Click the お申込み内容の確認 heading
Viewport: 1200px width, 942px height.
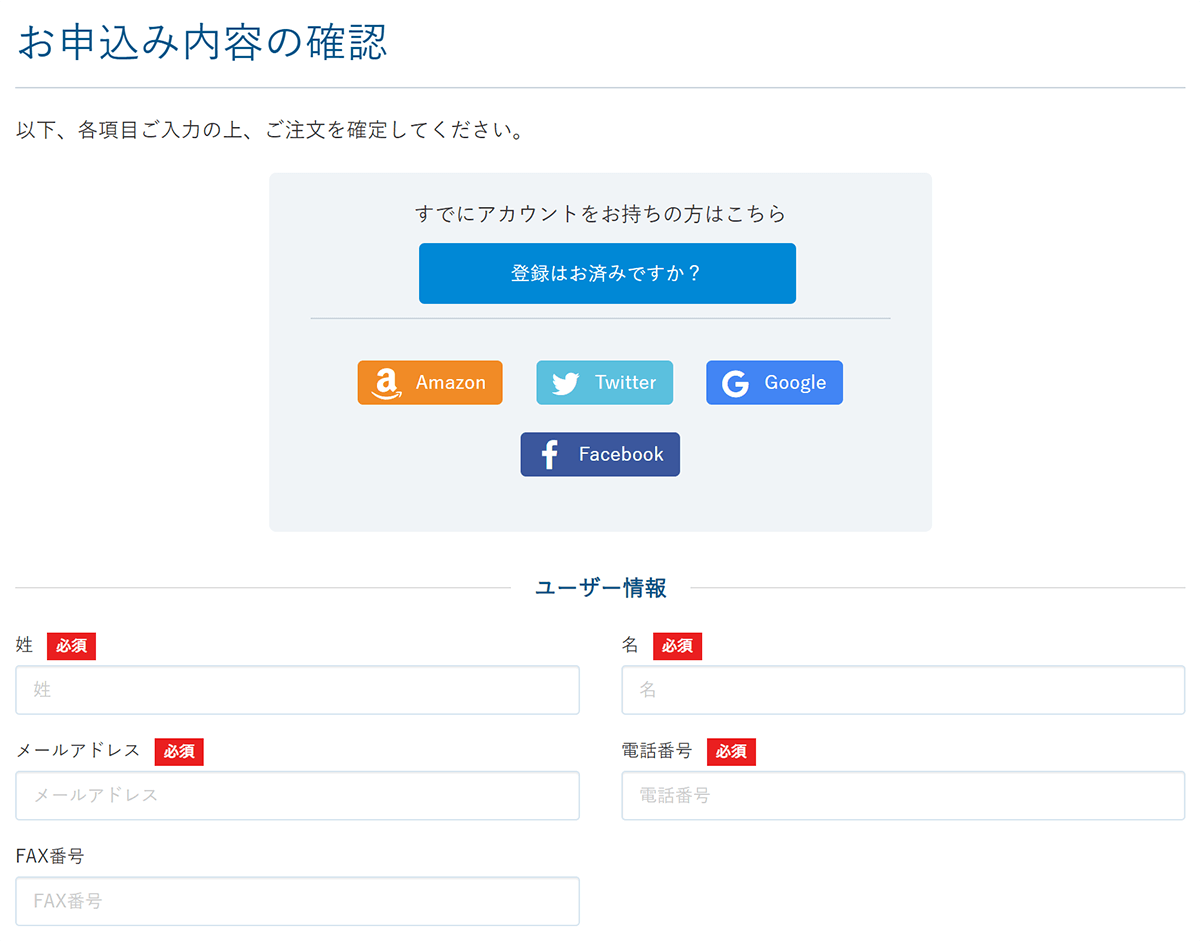202,43
